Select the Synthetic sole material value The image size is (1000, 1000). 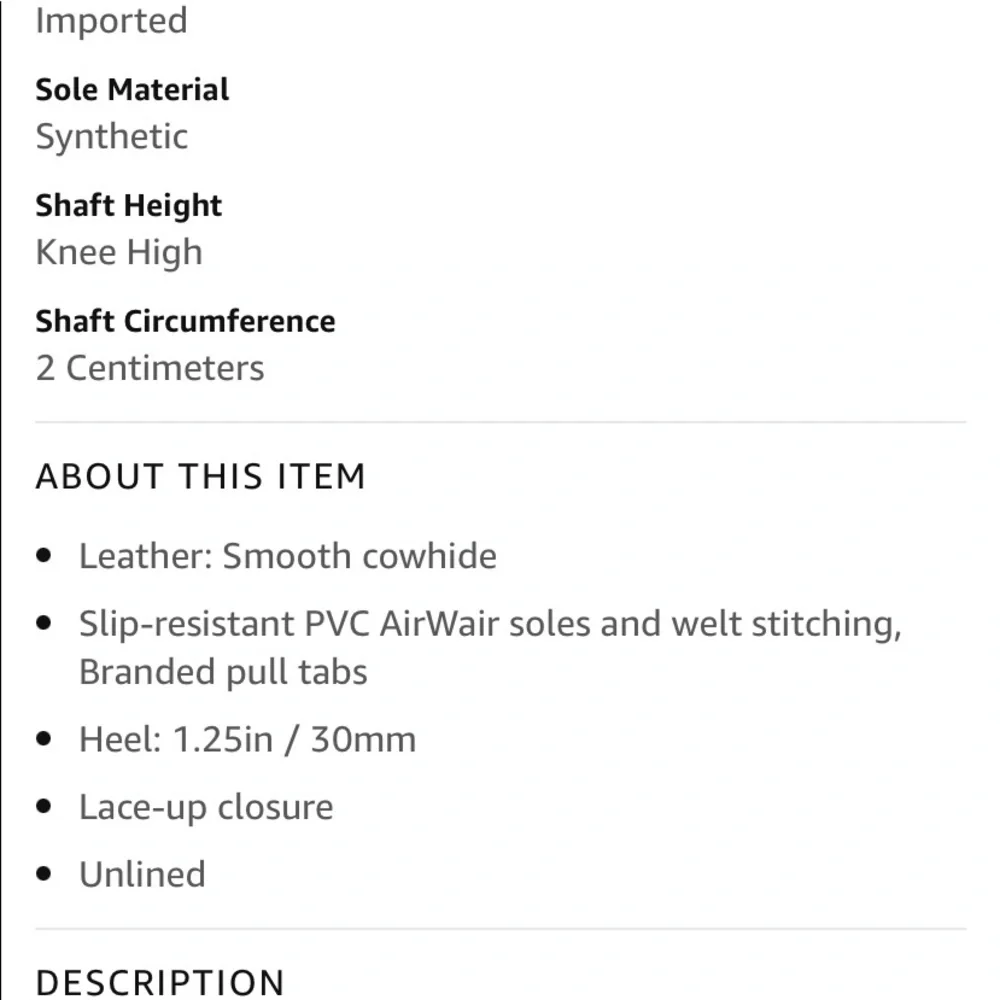pos(112,136)
